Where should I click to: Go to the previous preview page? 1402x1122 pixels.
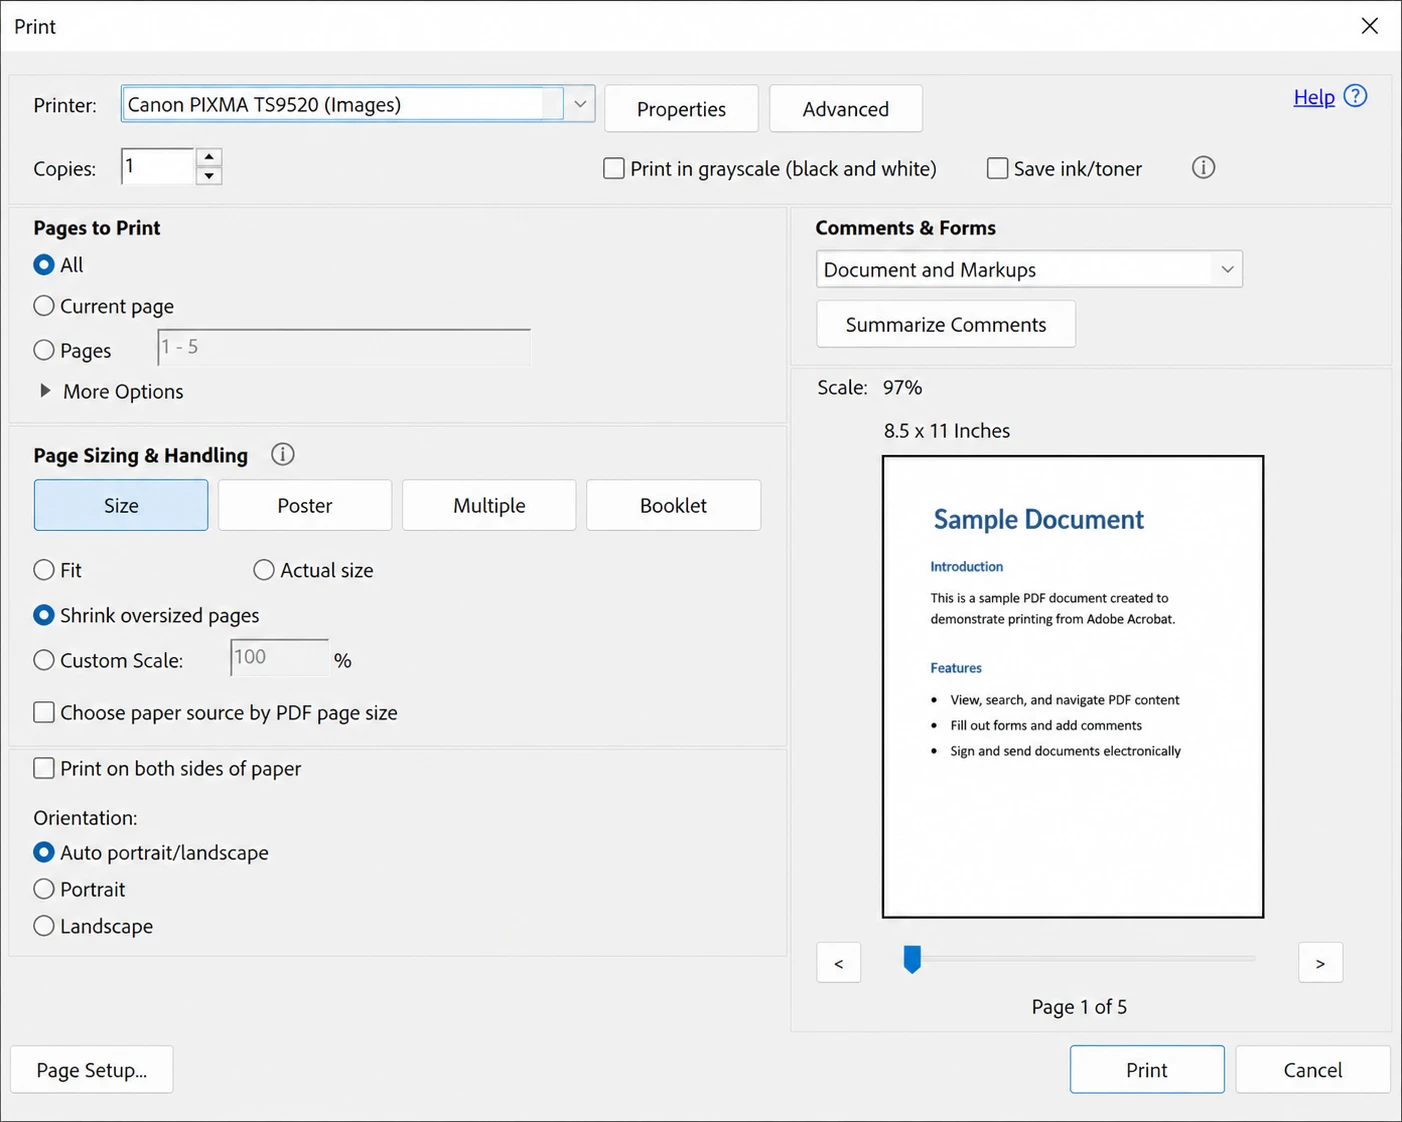838,963
